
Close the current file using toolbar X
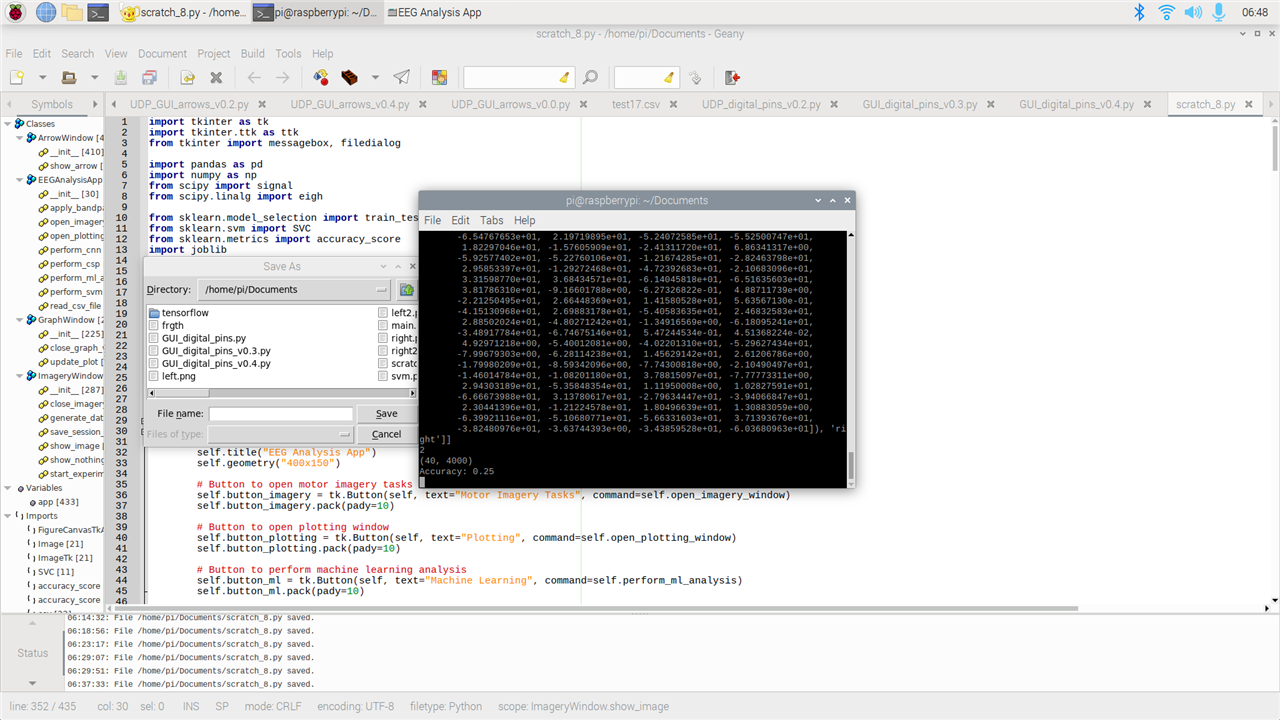pyautogui.click(x=216, y=77)
